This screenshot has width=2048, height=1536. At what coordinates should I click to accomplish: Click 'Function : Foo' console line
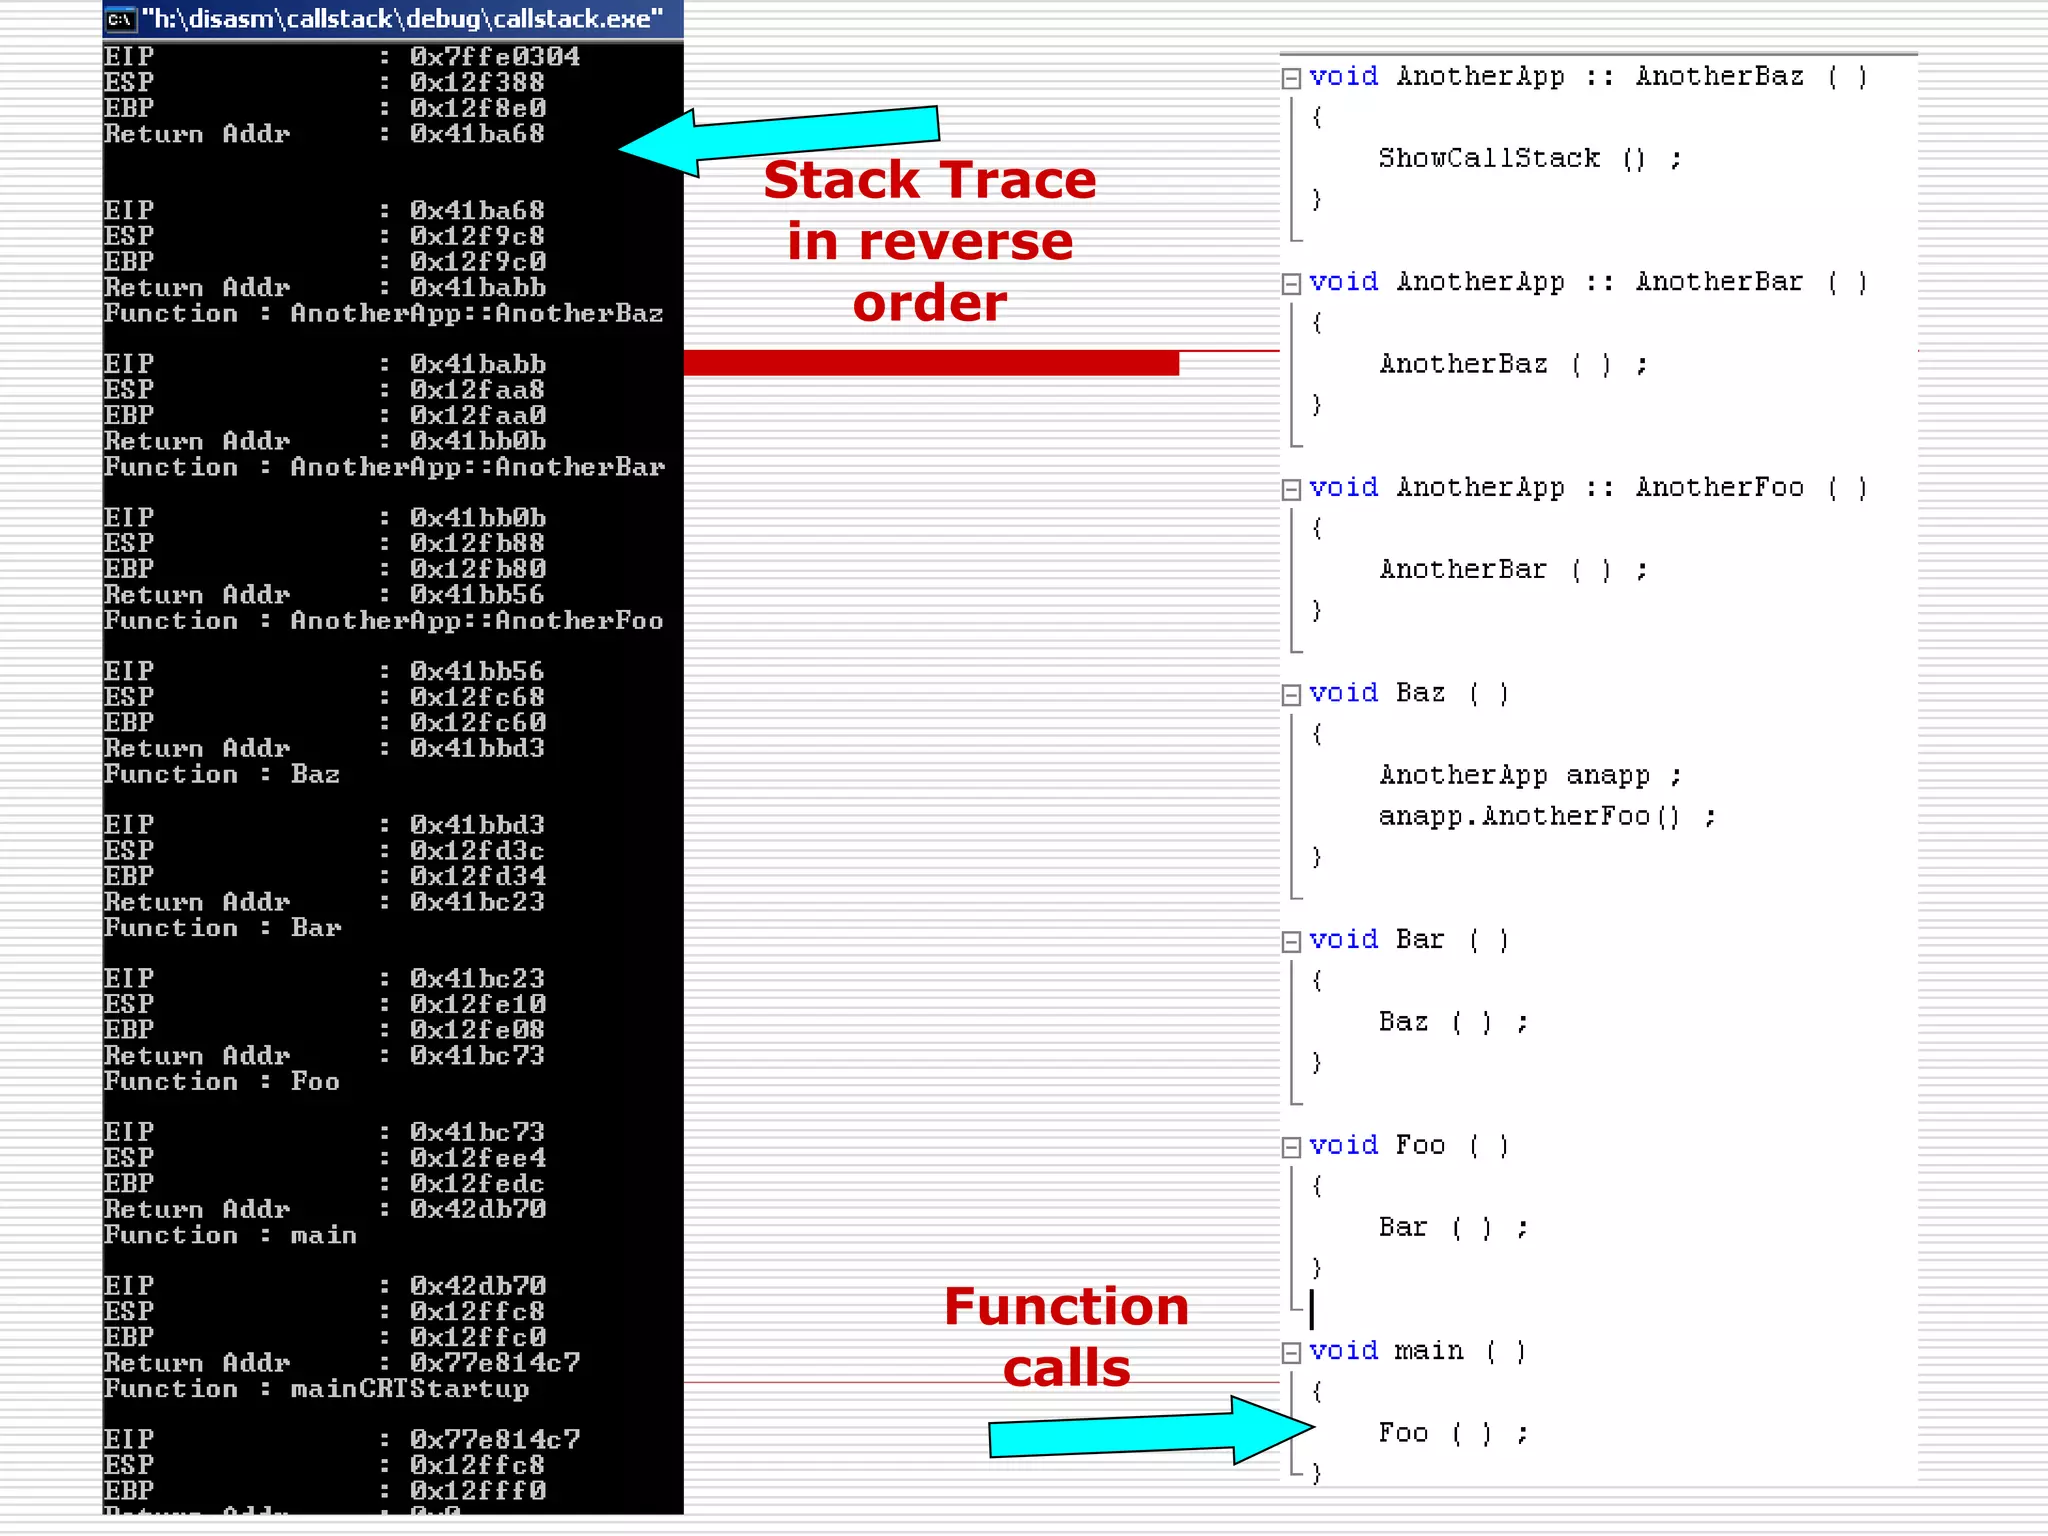click(222, 1082)
